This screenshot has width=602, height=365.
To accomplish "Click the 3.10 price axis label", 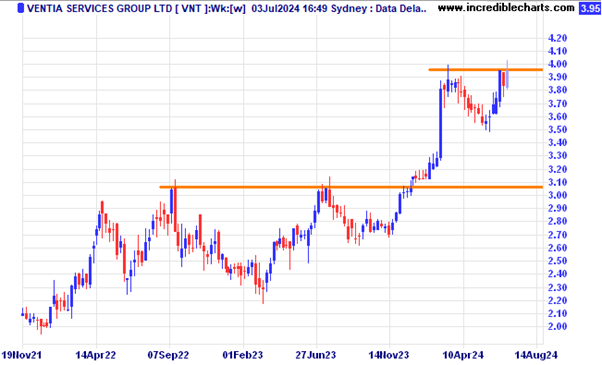I will [557, 182].
